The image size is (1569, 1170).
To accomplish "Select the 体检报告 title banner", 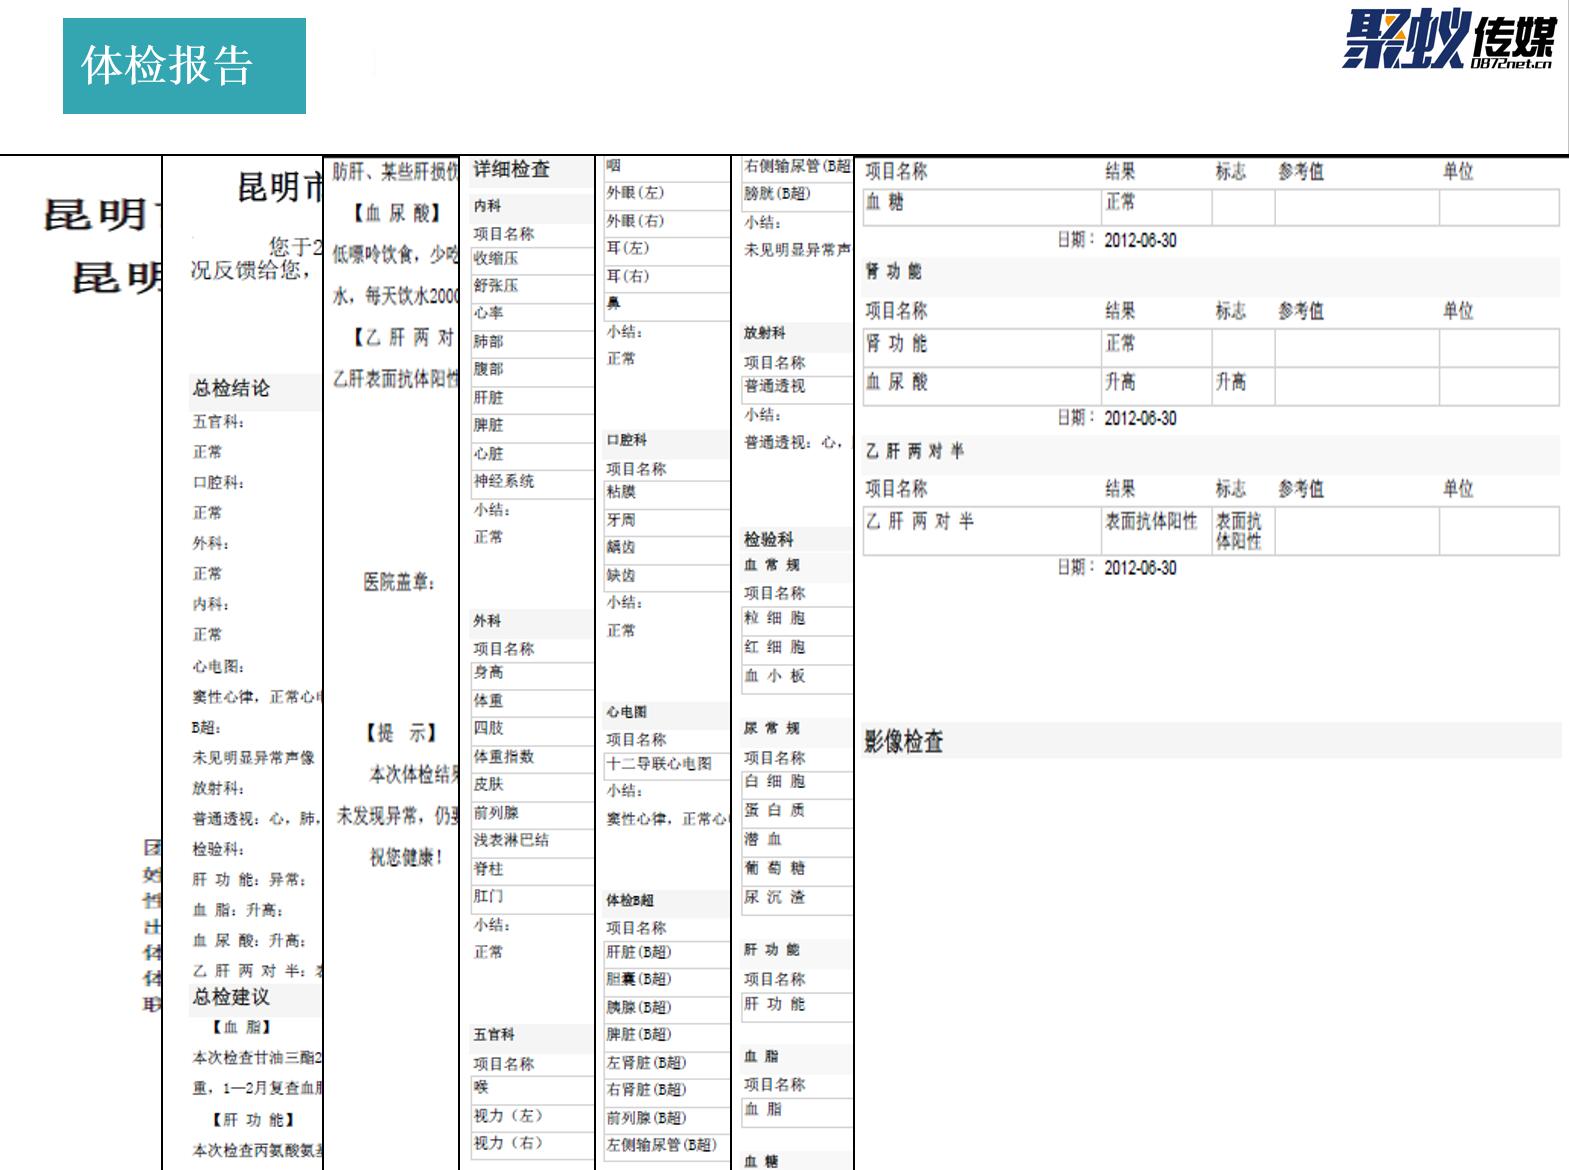I will click(x=184, y=66).
